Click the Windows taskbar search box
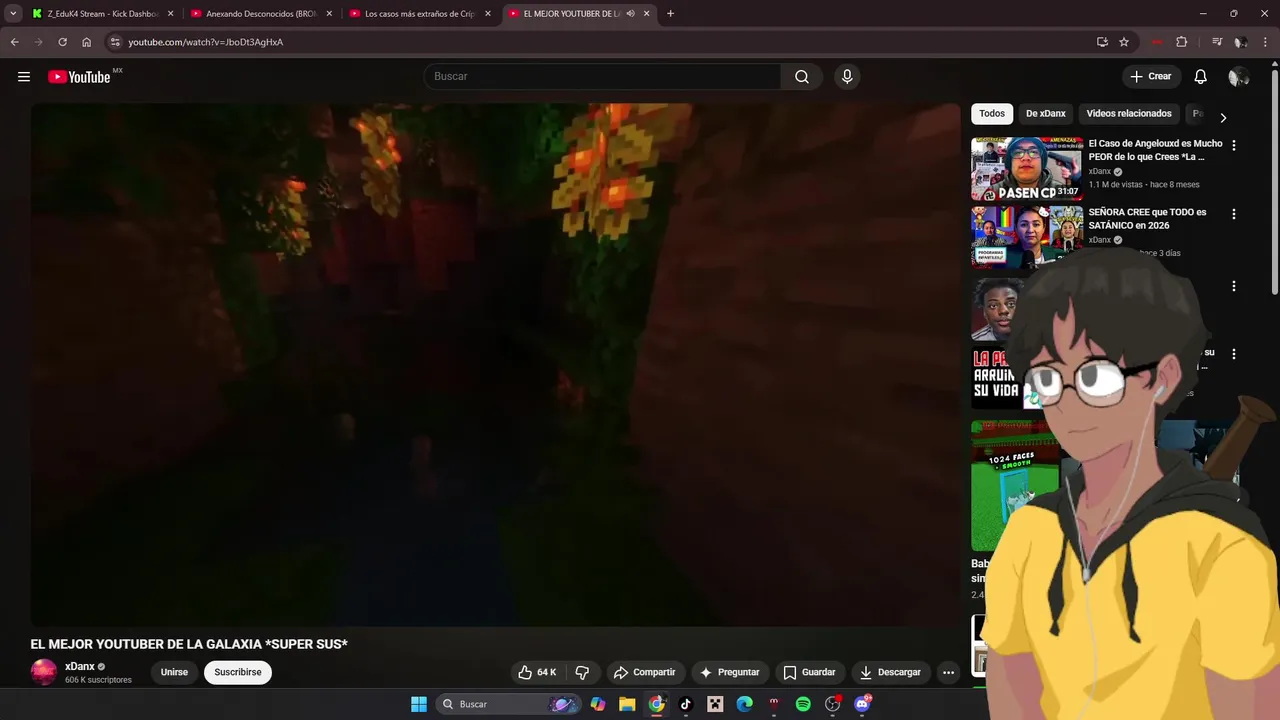 click(x=510, y=704)
